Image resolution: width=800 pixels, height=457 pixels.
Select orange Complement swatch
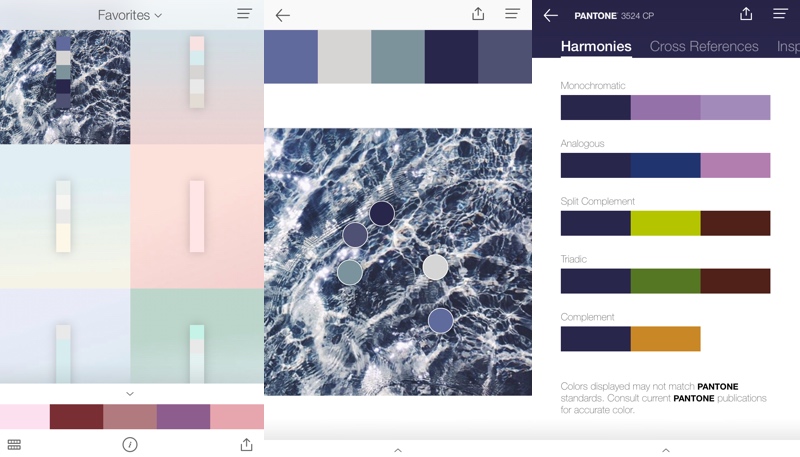pyautogui.click(x=665, y=339)
